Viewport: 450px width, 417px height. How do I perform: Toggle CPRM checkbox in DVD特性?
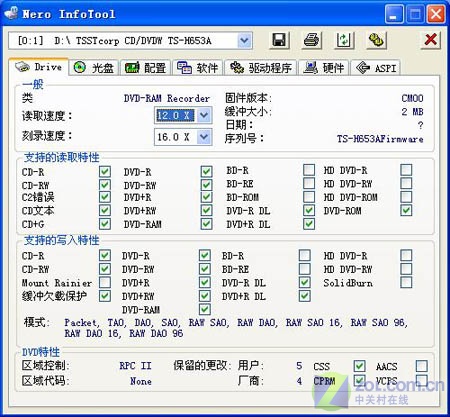click(359, 380)
